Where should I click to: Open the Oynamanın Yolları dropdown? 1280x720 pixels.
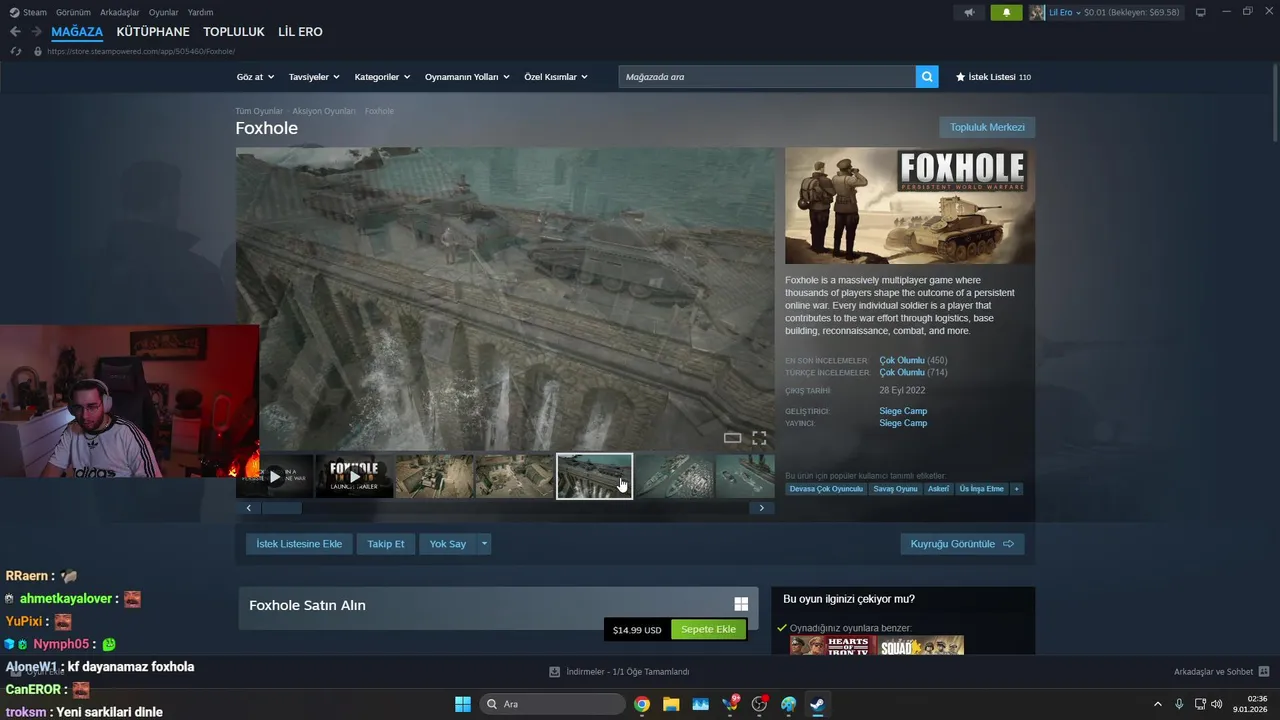(467, 77)
